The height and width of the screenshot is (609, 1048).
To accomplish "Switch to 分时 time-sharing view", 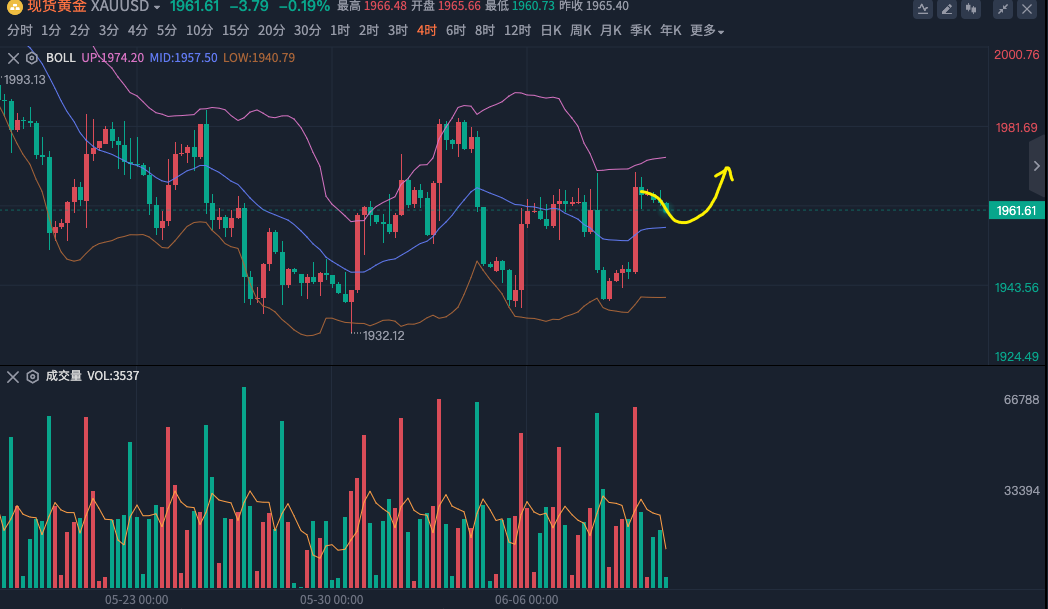I will click(19, 31).
